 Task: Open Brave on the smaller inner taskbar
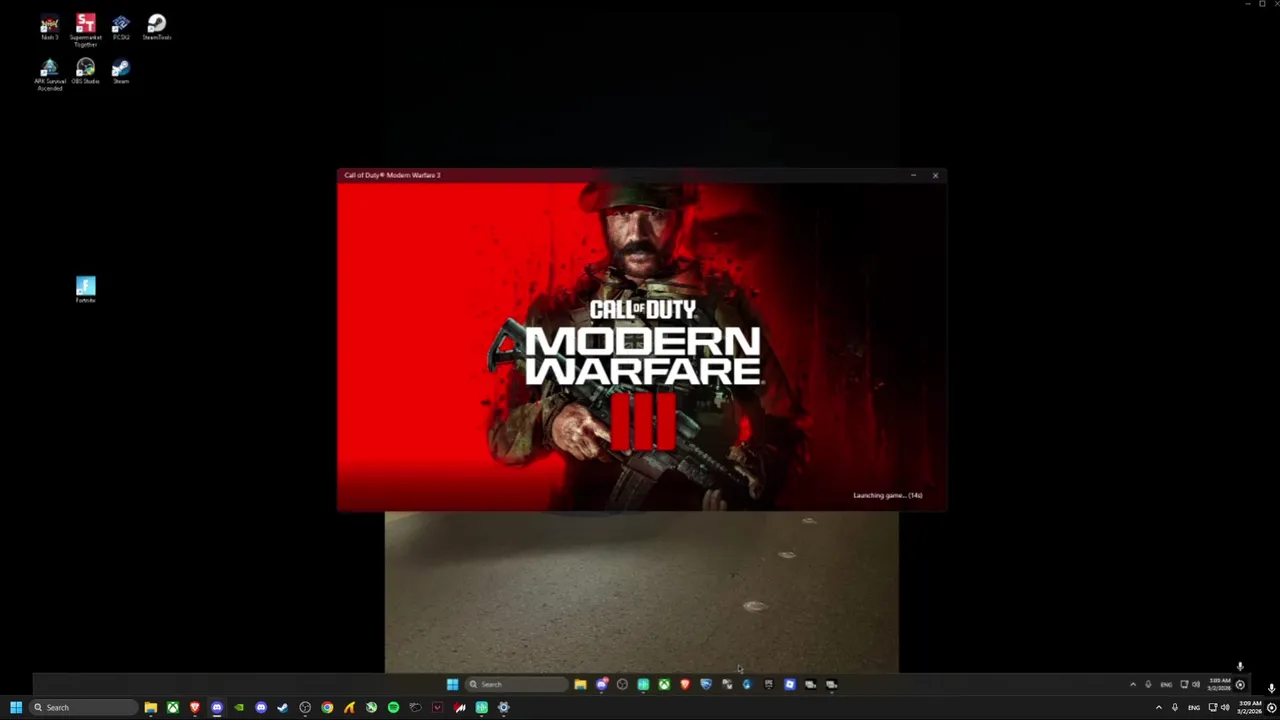[685, 684]
